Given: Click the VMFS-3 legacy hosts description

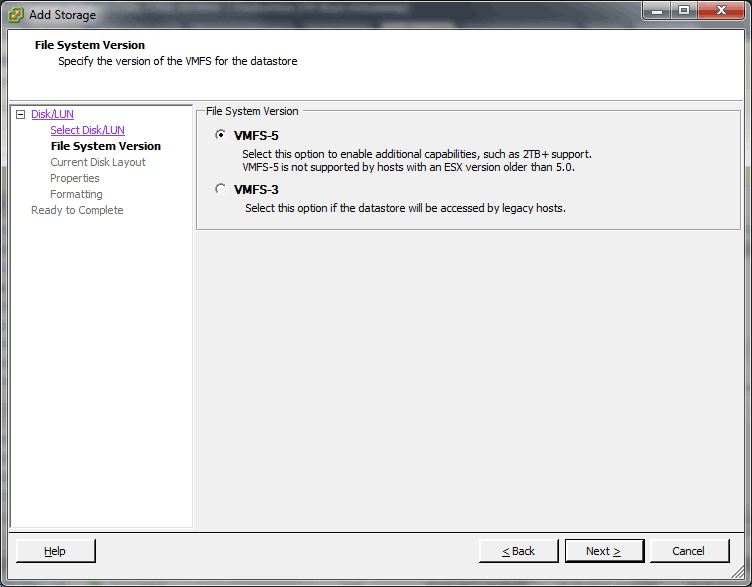Looking at the screenshot, I should pyautogui.click(x=405, y=208).
